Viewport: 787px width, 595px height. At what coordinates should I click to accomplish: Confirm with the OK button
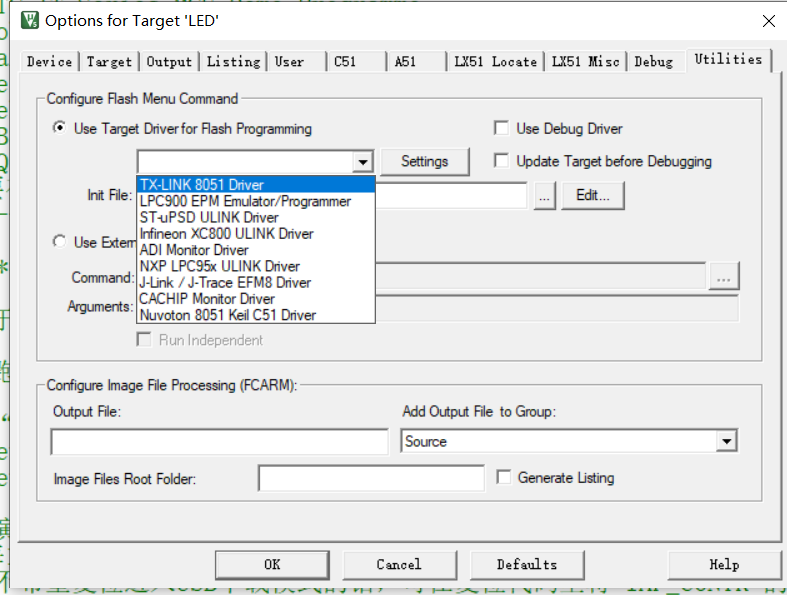coord(273,565)
